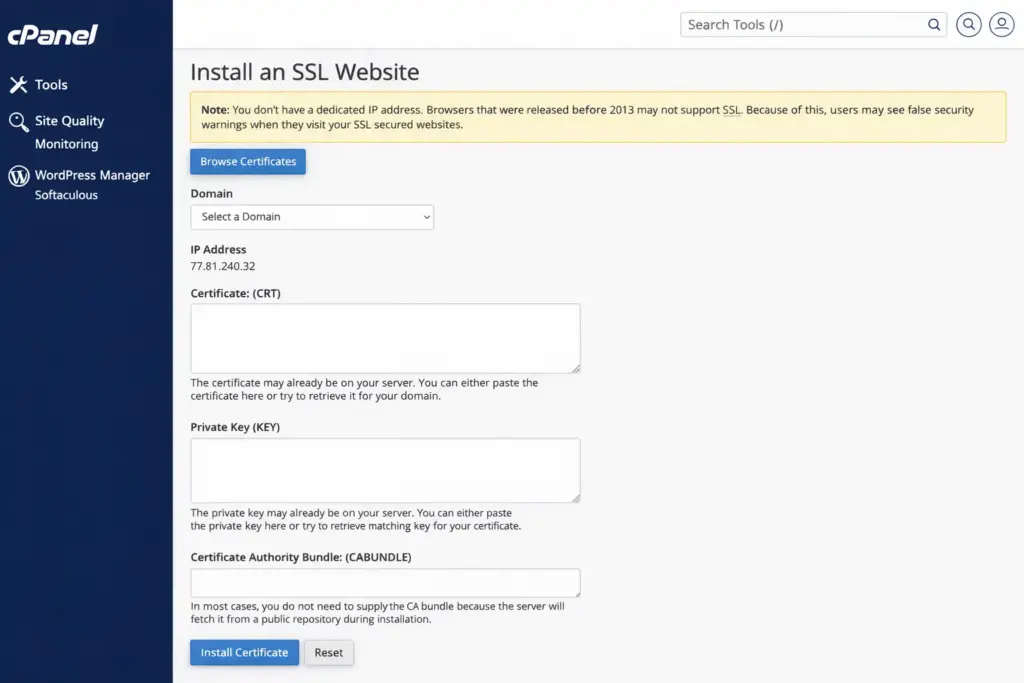This screenshot has width=1024, height=683.
Task: Open the user account icon
Action: [1001, 25]
